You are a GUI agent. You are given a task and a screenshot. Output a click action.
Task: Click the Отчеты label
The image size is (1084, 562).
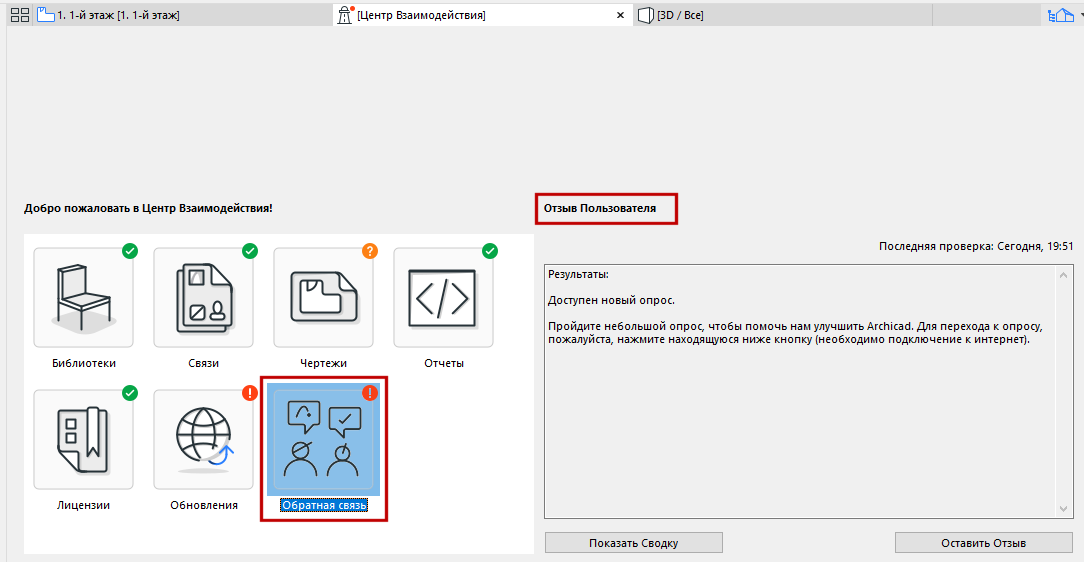tap(444, 363)
